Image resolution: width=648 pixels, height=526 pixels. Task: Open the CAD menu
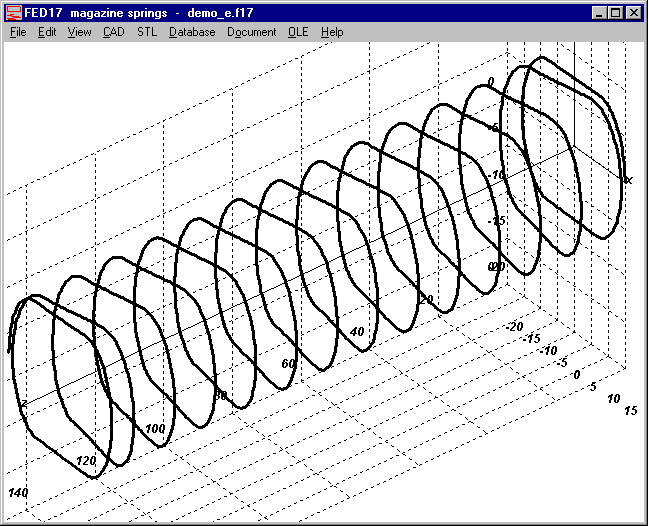coord(113,32)
